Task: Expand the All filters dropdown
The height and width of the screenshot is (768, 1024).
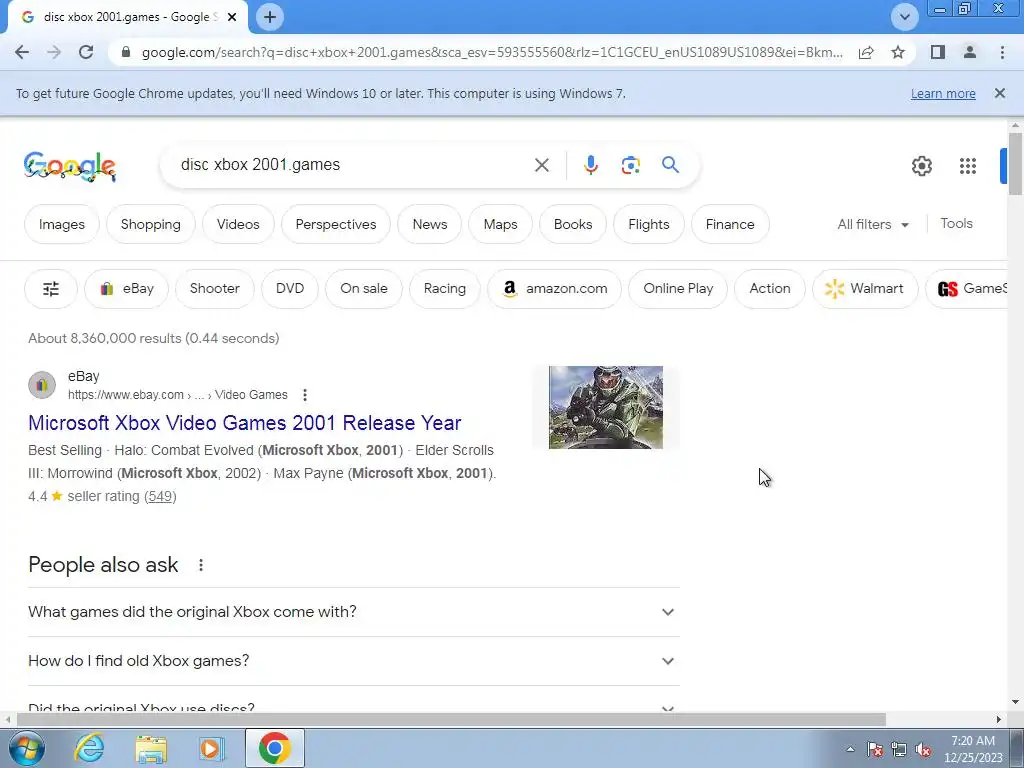Action: (x=873, y=224)
